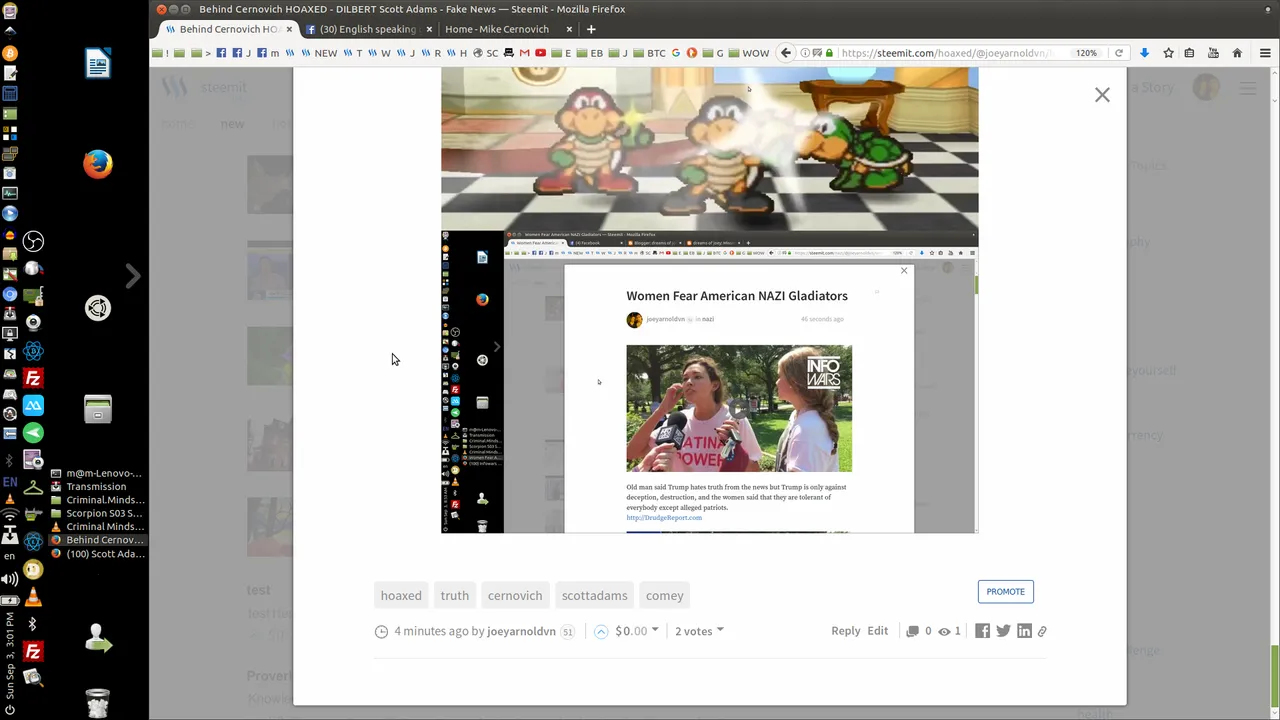Open OBS Studio from the left panel
The width and height of the screenshot is (1280, 720).
click(33, 241)
